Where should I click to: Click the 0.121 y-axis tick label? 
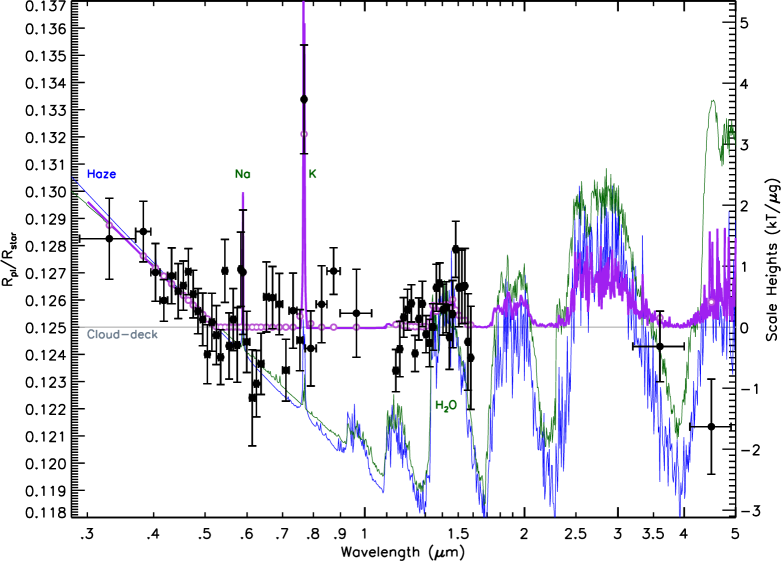(46, 436)
